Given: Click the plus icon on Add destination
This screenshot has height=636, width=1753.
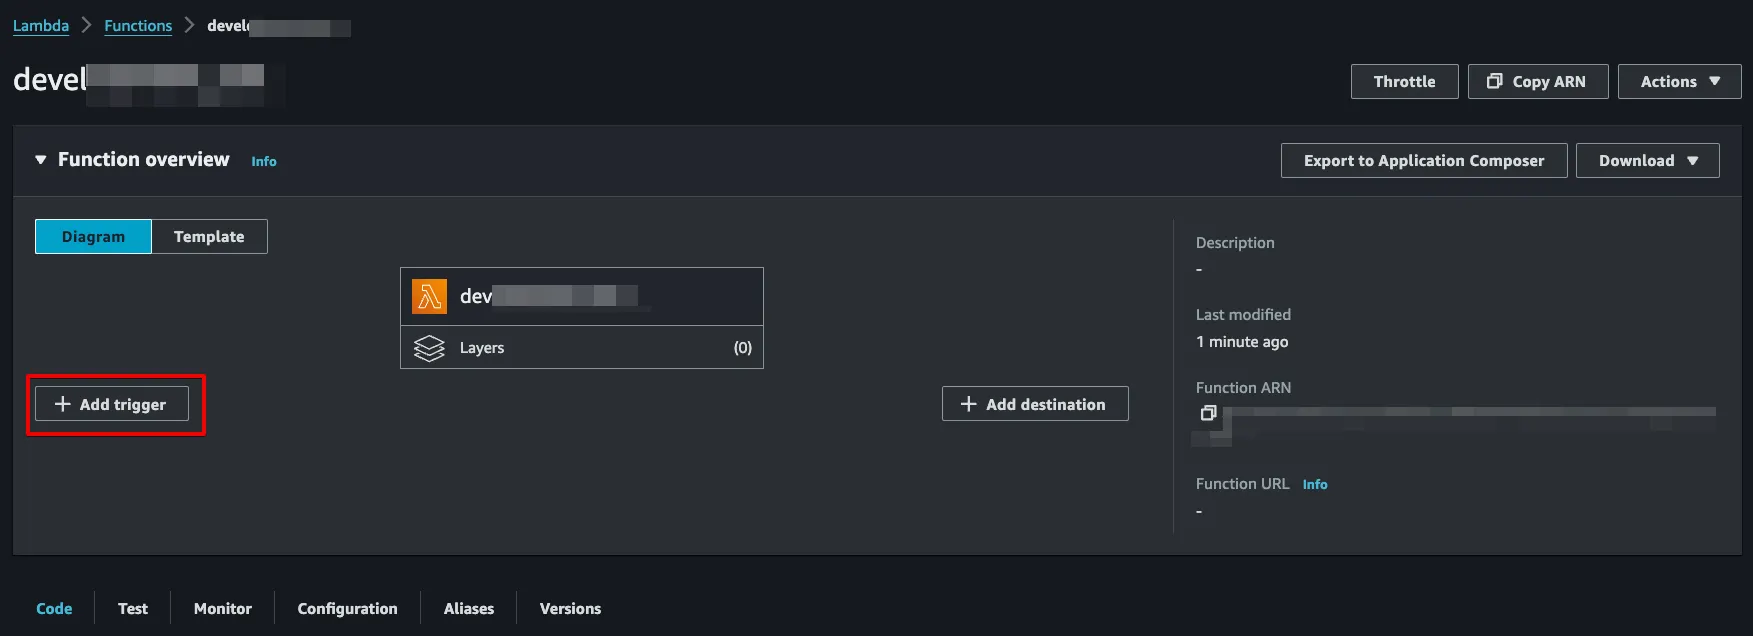Looking at the screenshot, I should pyautogui.click(x=968, y=404).
